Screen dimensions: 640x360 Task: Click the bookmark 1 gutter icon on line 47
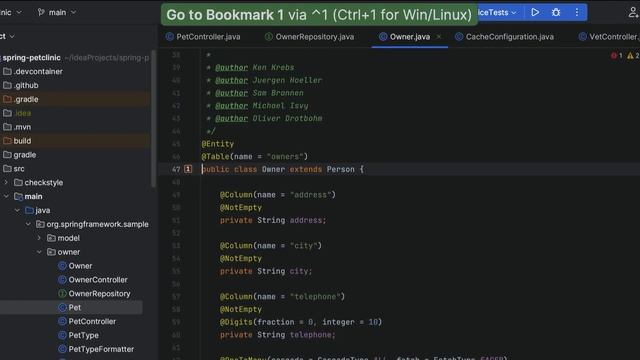point(188,169)
